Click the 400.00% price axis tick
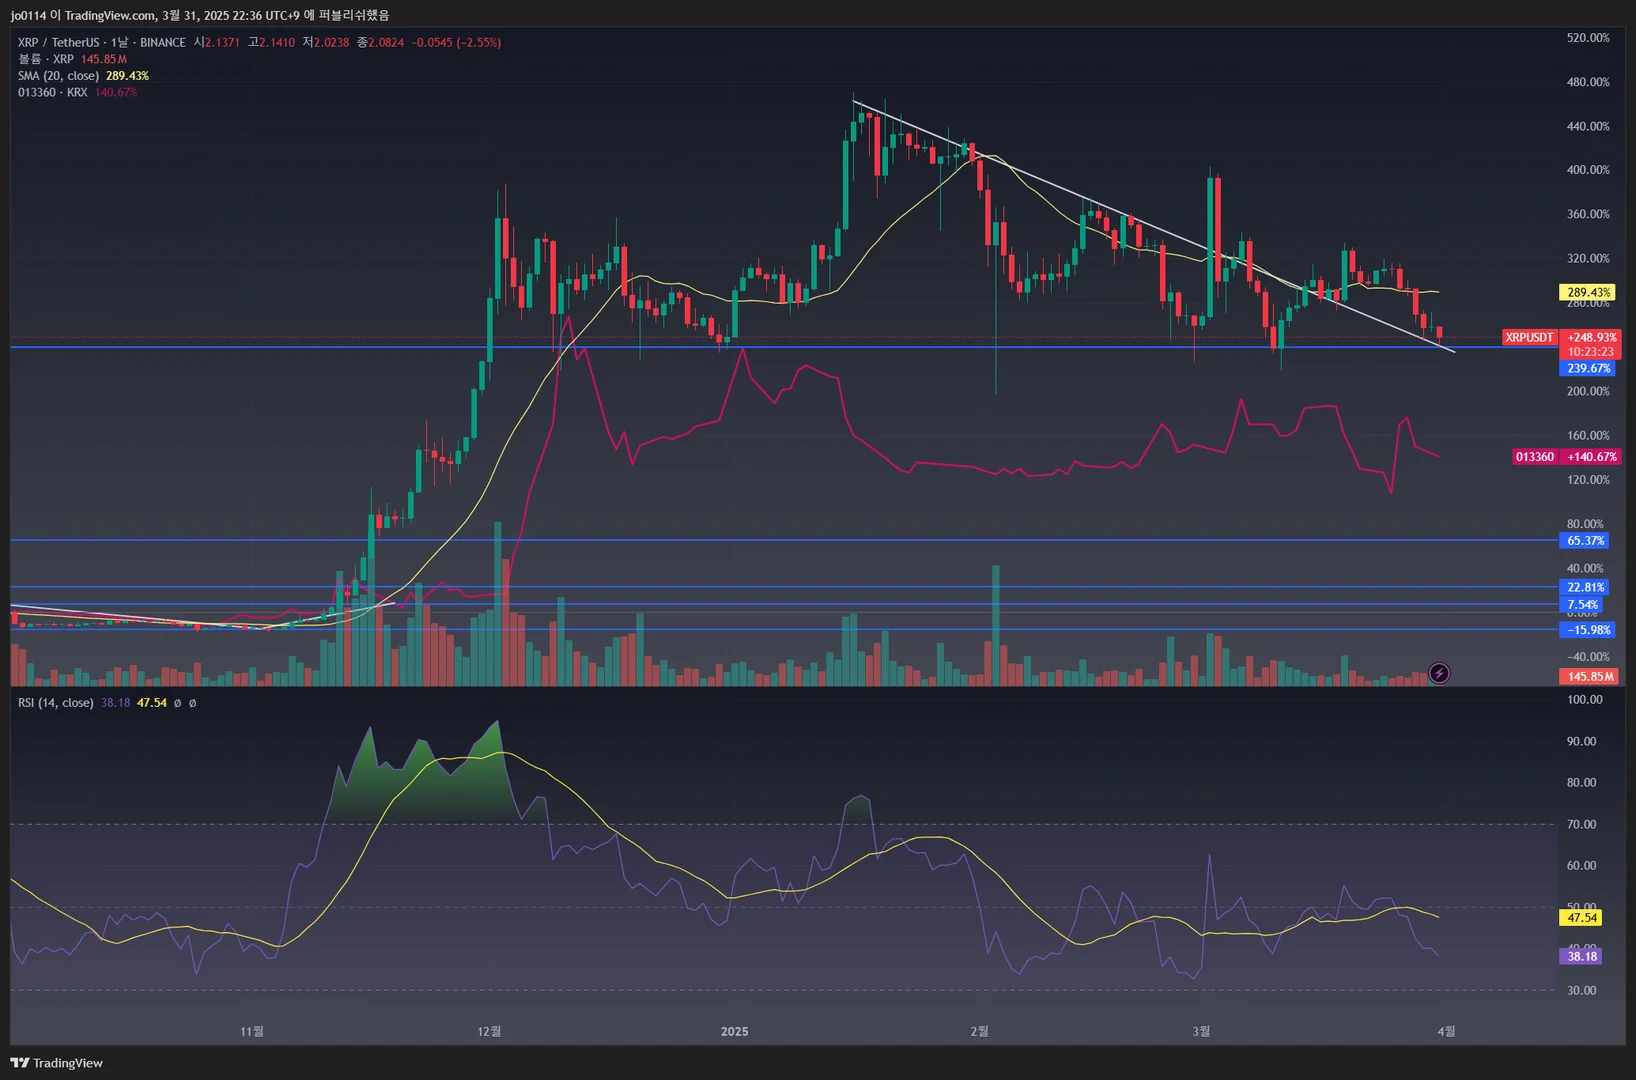The height and width of the screenshot is (1080, 1636). (1588, 170)
